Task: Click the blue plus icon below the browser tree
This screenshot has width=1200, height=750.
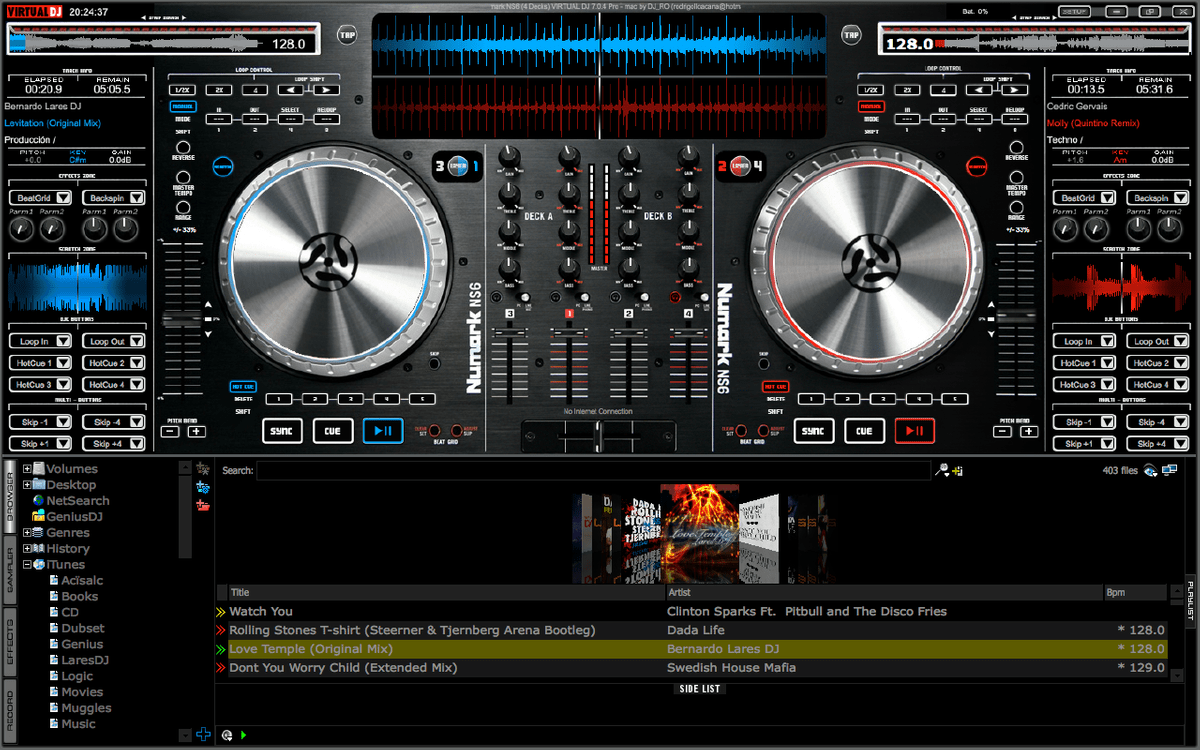Action: click(204, 733)
